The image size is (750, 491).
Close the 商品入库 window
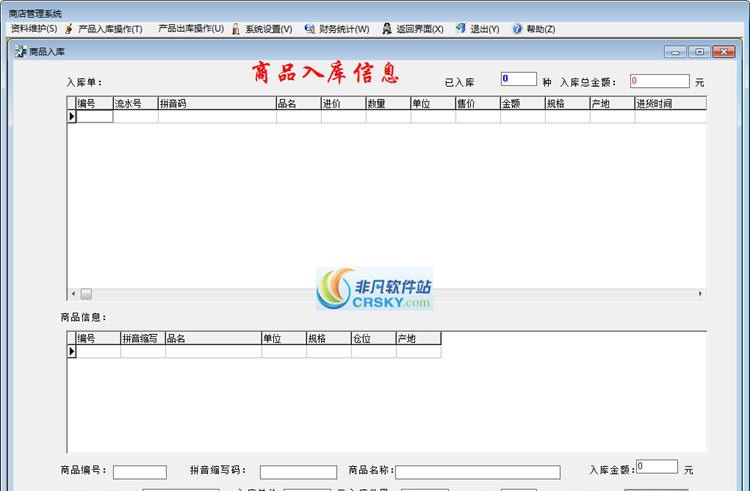724,52
